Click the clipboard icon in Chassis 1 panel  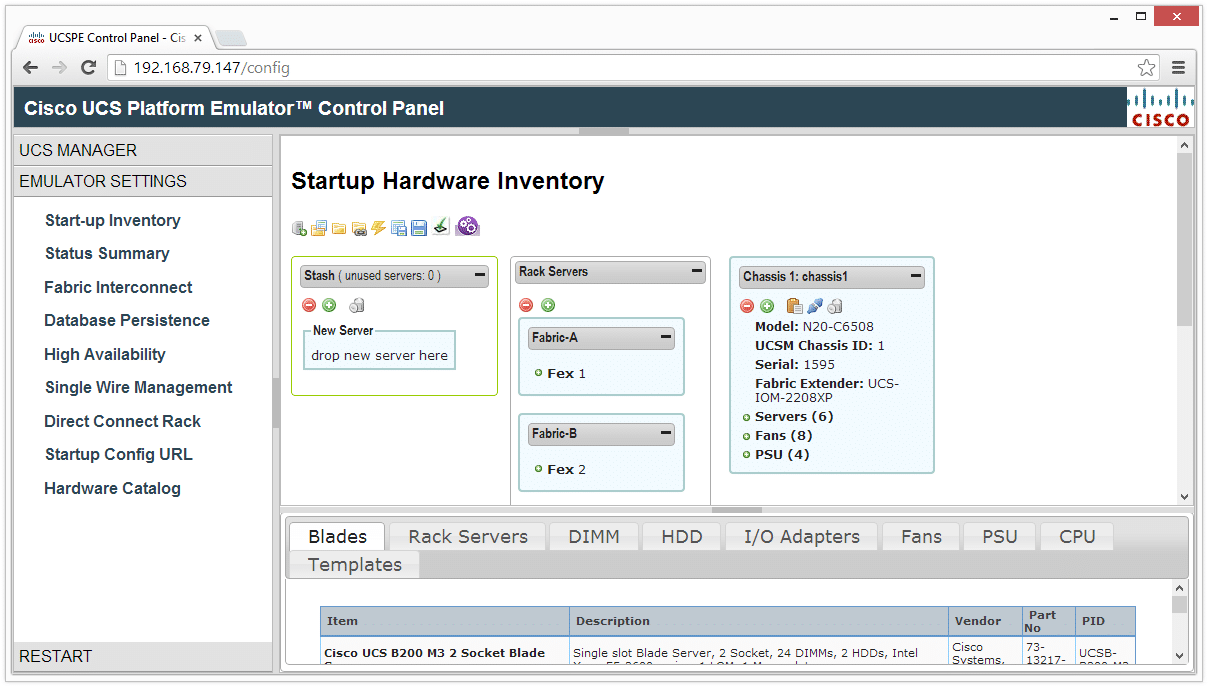coord(794,307)
